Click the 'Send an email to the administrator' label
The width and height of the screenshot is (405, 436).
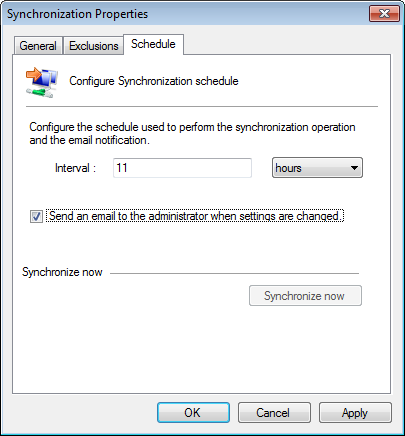(195, 216)
